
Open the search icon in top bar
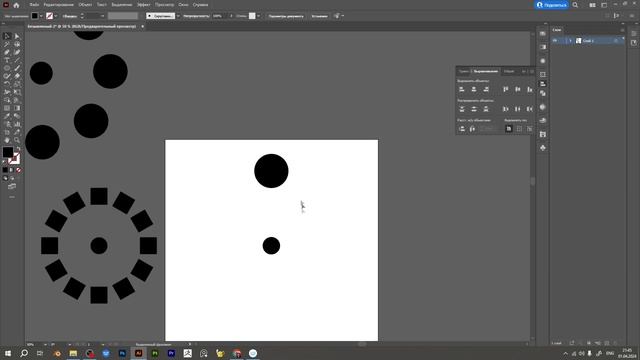(575, 5)
